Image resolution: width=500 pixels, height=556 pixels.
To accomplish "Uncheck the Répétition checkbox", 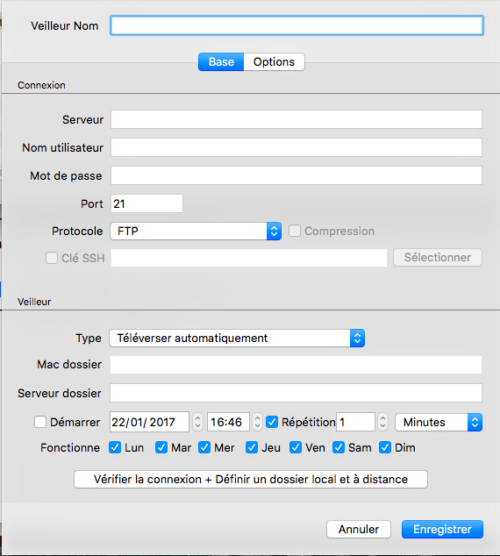I will click(272, 422).
